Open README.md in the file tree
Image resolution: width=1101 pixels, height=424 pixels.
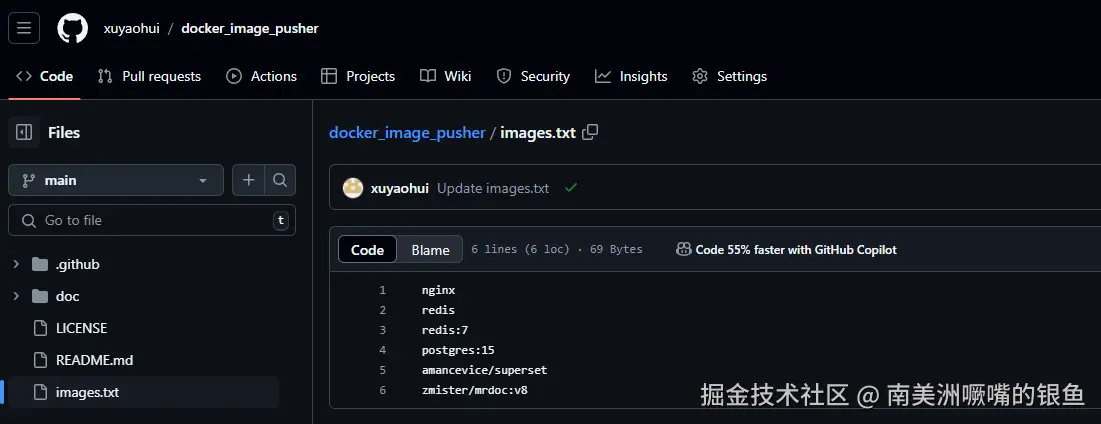(94, 360)
